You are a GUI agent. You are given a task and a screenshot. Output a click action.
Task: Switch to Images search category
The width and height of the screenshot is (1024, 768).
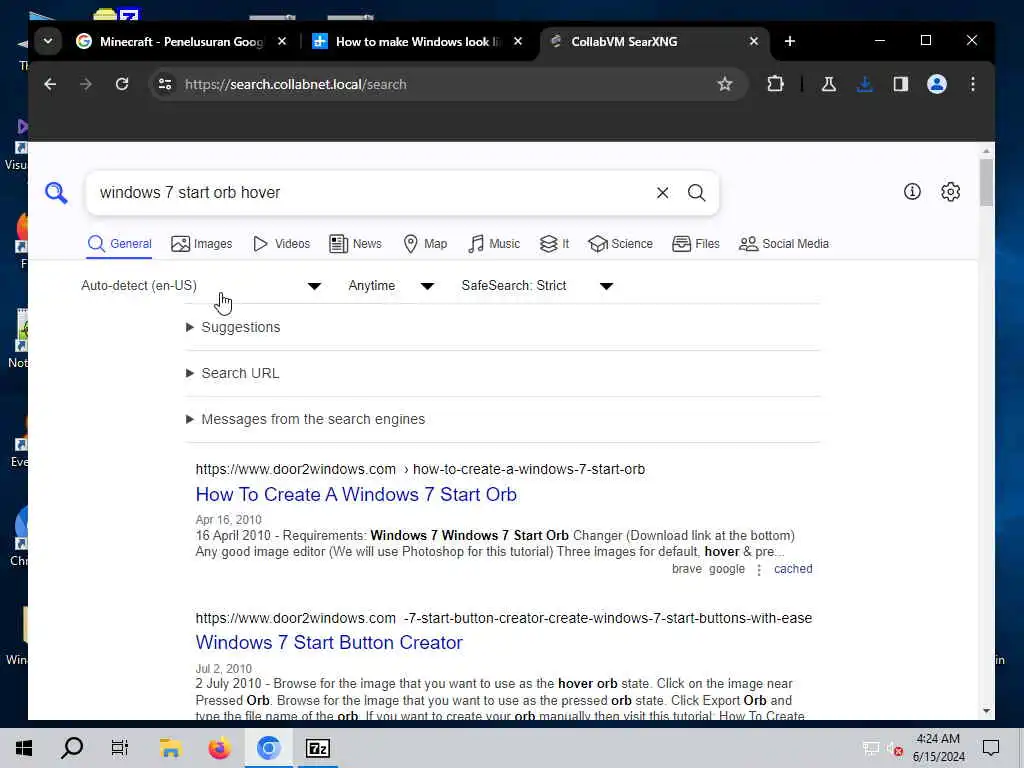coord(201,244)
